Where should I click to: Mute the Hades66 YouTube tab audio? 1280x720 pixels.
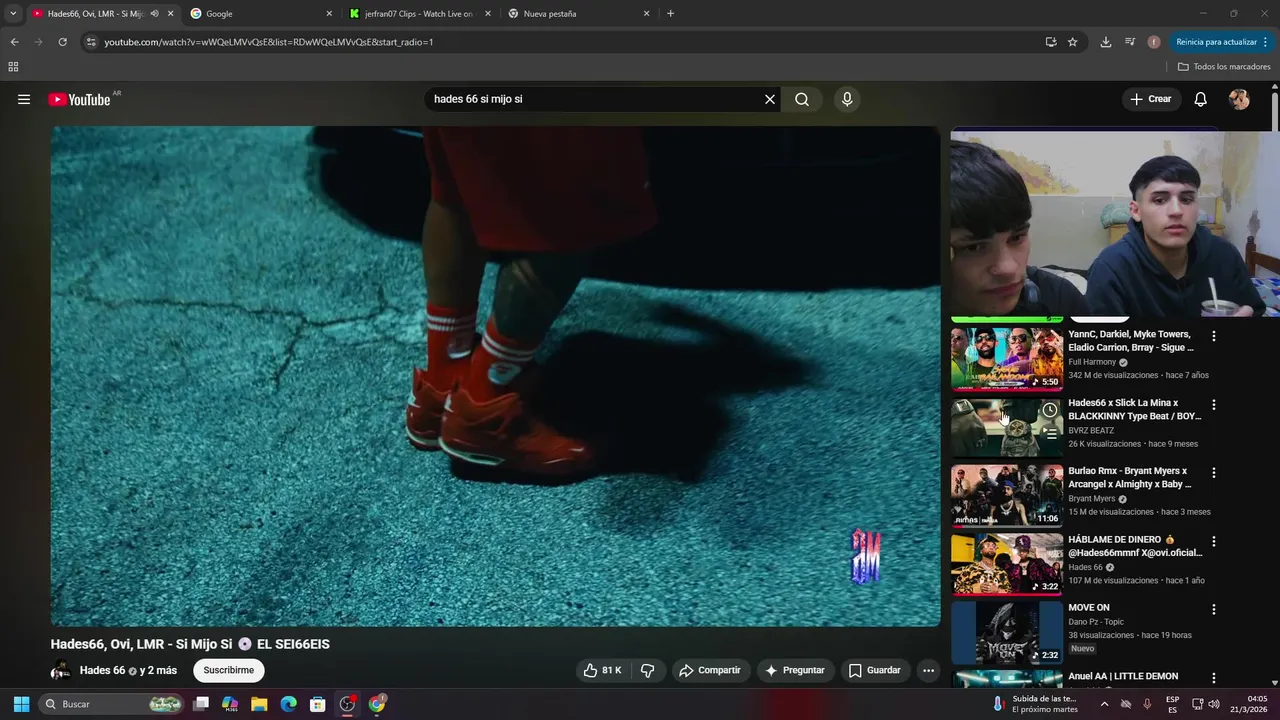(x=154, y=14)
